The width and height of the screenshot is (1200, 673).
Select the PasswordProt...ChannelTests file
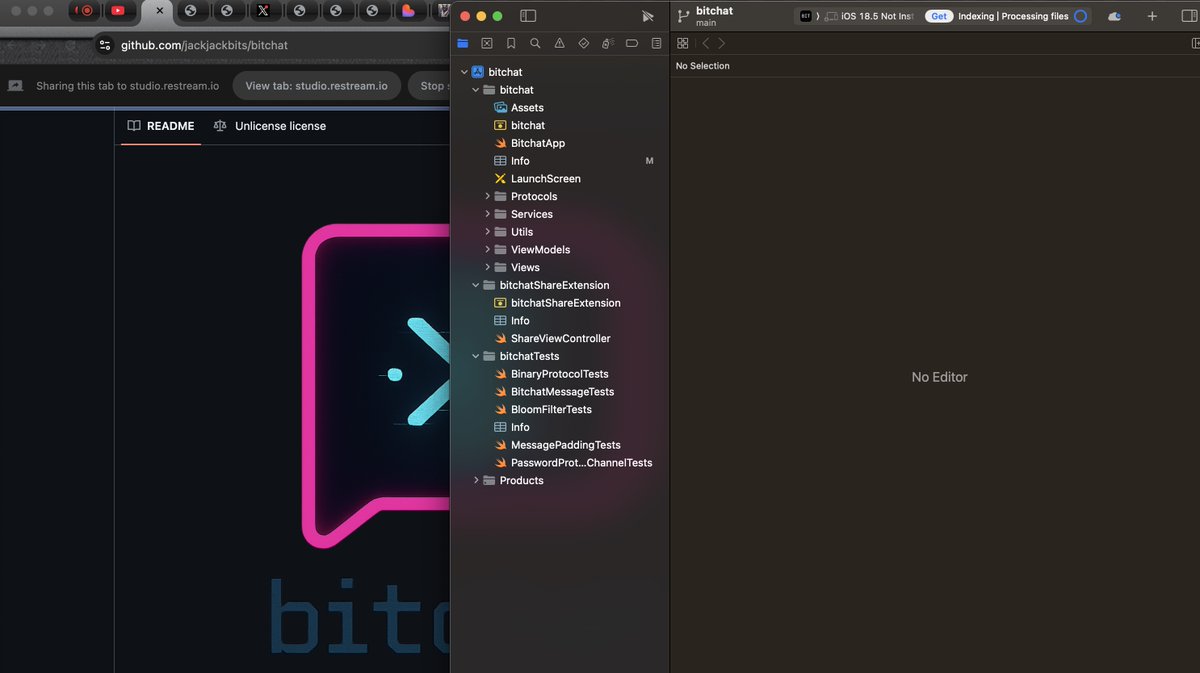[x=574, y=463]
